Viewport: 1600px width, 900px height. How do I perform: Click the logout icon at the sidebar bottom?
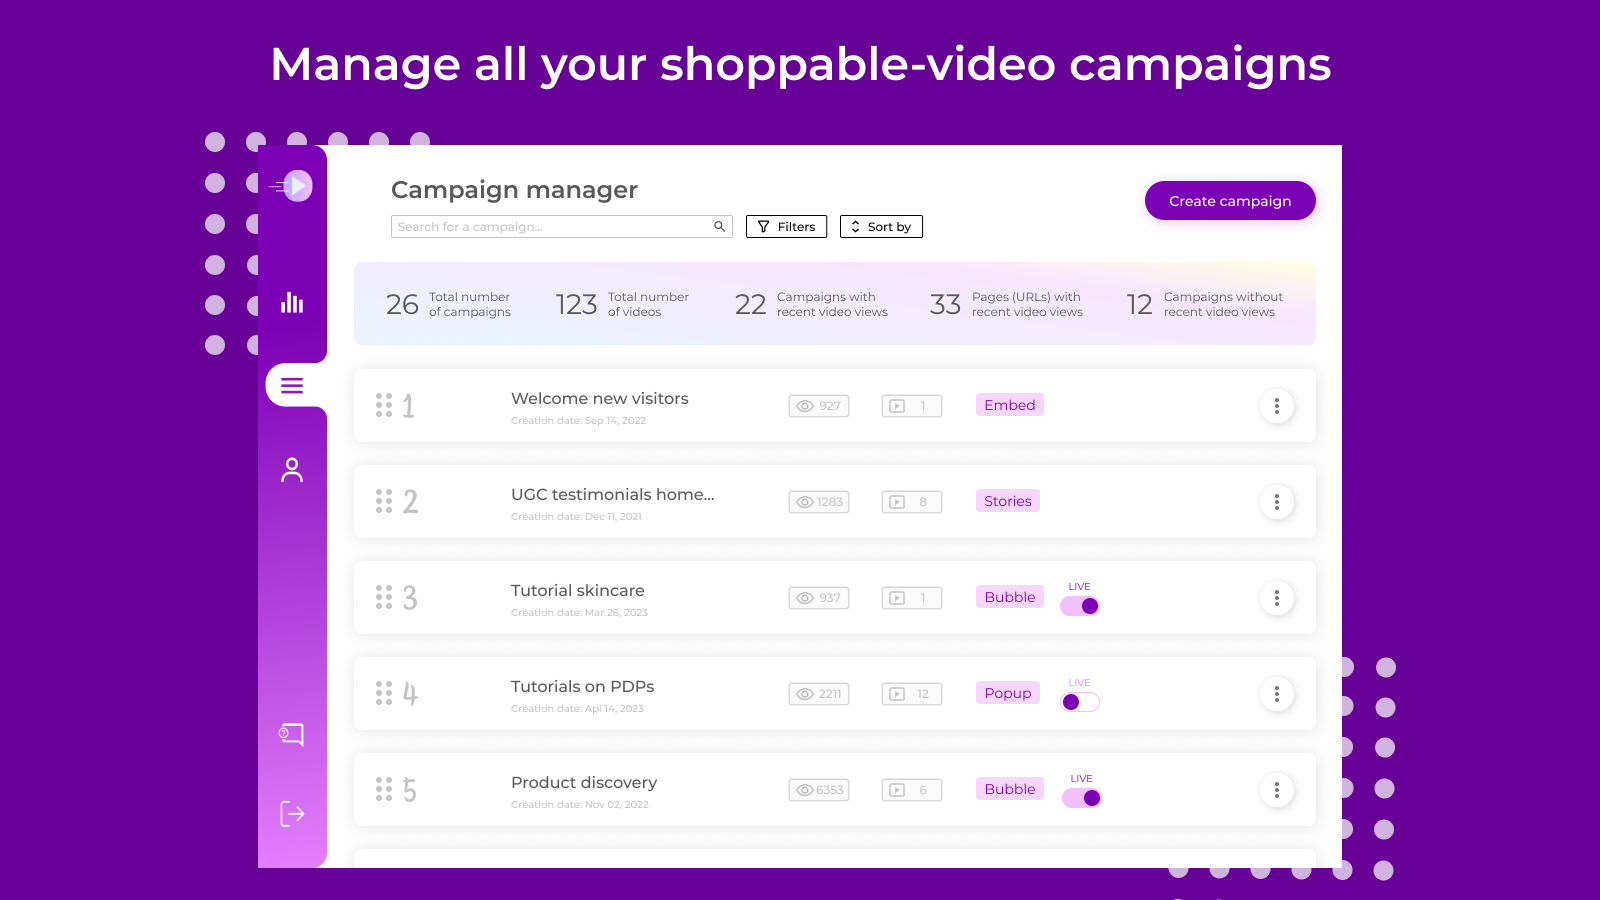(291, 813)
